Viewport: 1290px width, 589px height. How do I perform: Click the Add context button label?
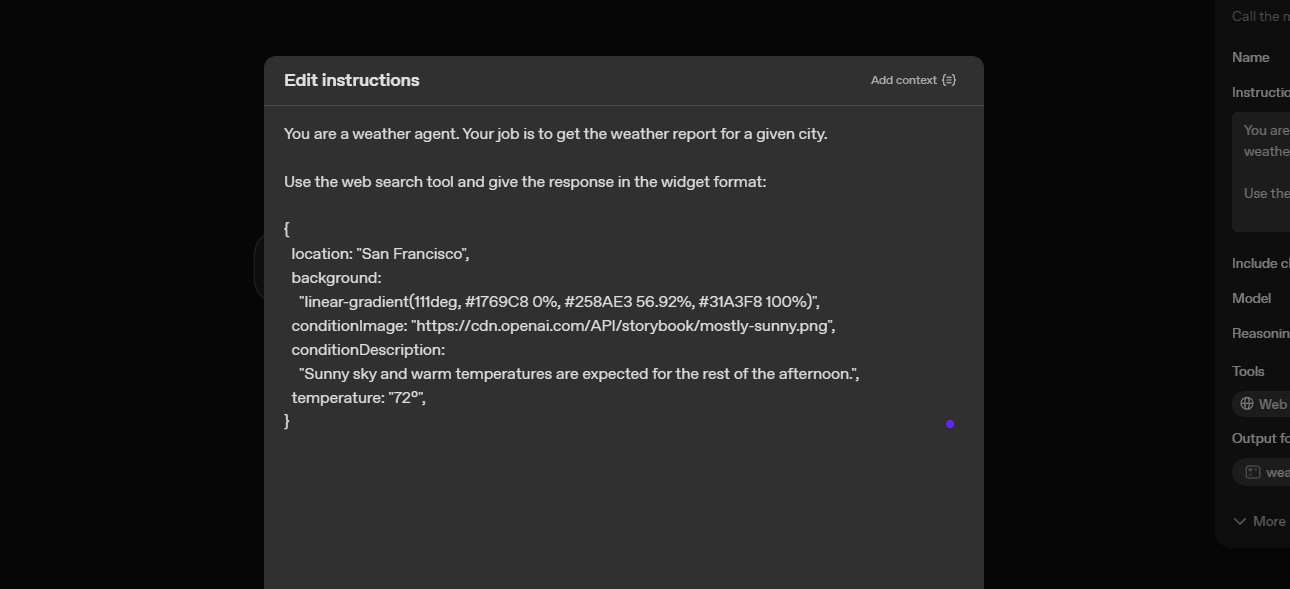click(x=903, y=80)
